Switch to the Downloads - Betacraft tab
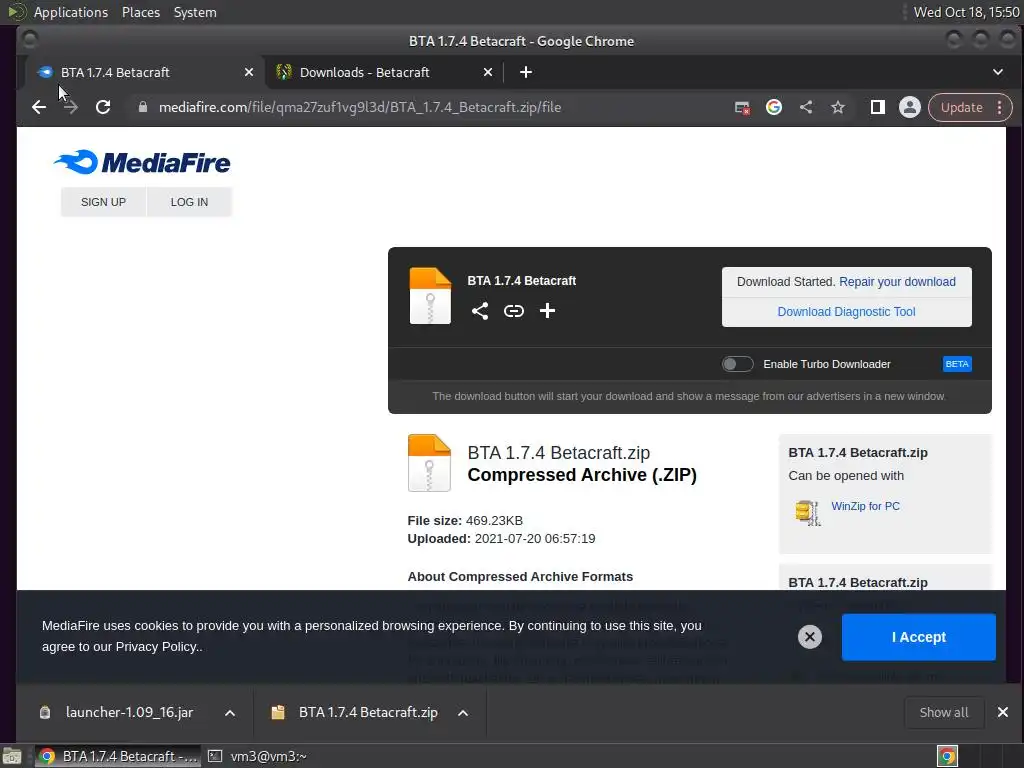 pos(384,72)
